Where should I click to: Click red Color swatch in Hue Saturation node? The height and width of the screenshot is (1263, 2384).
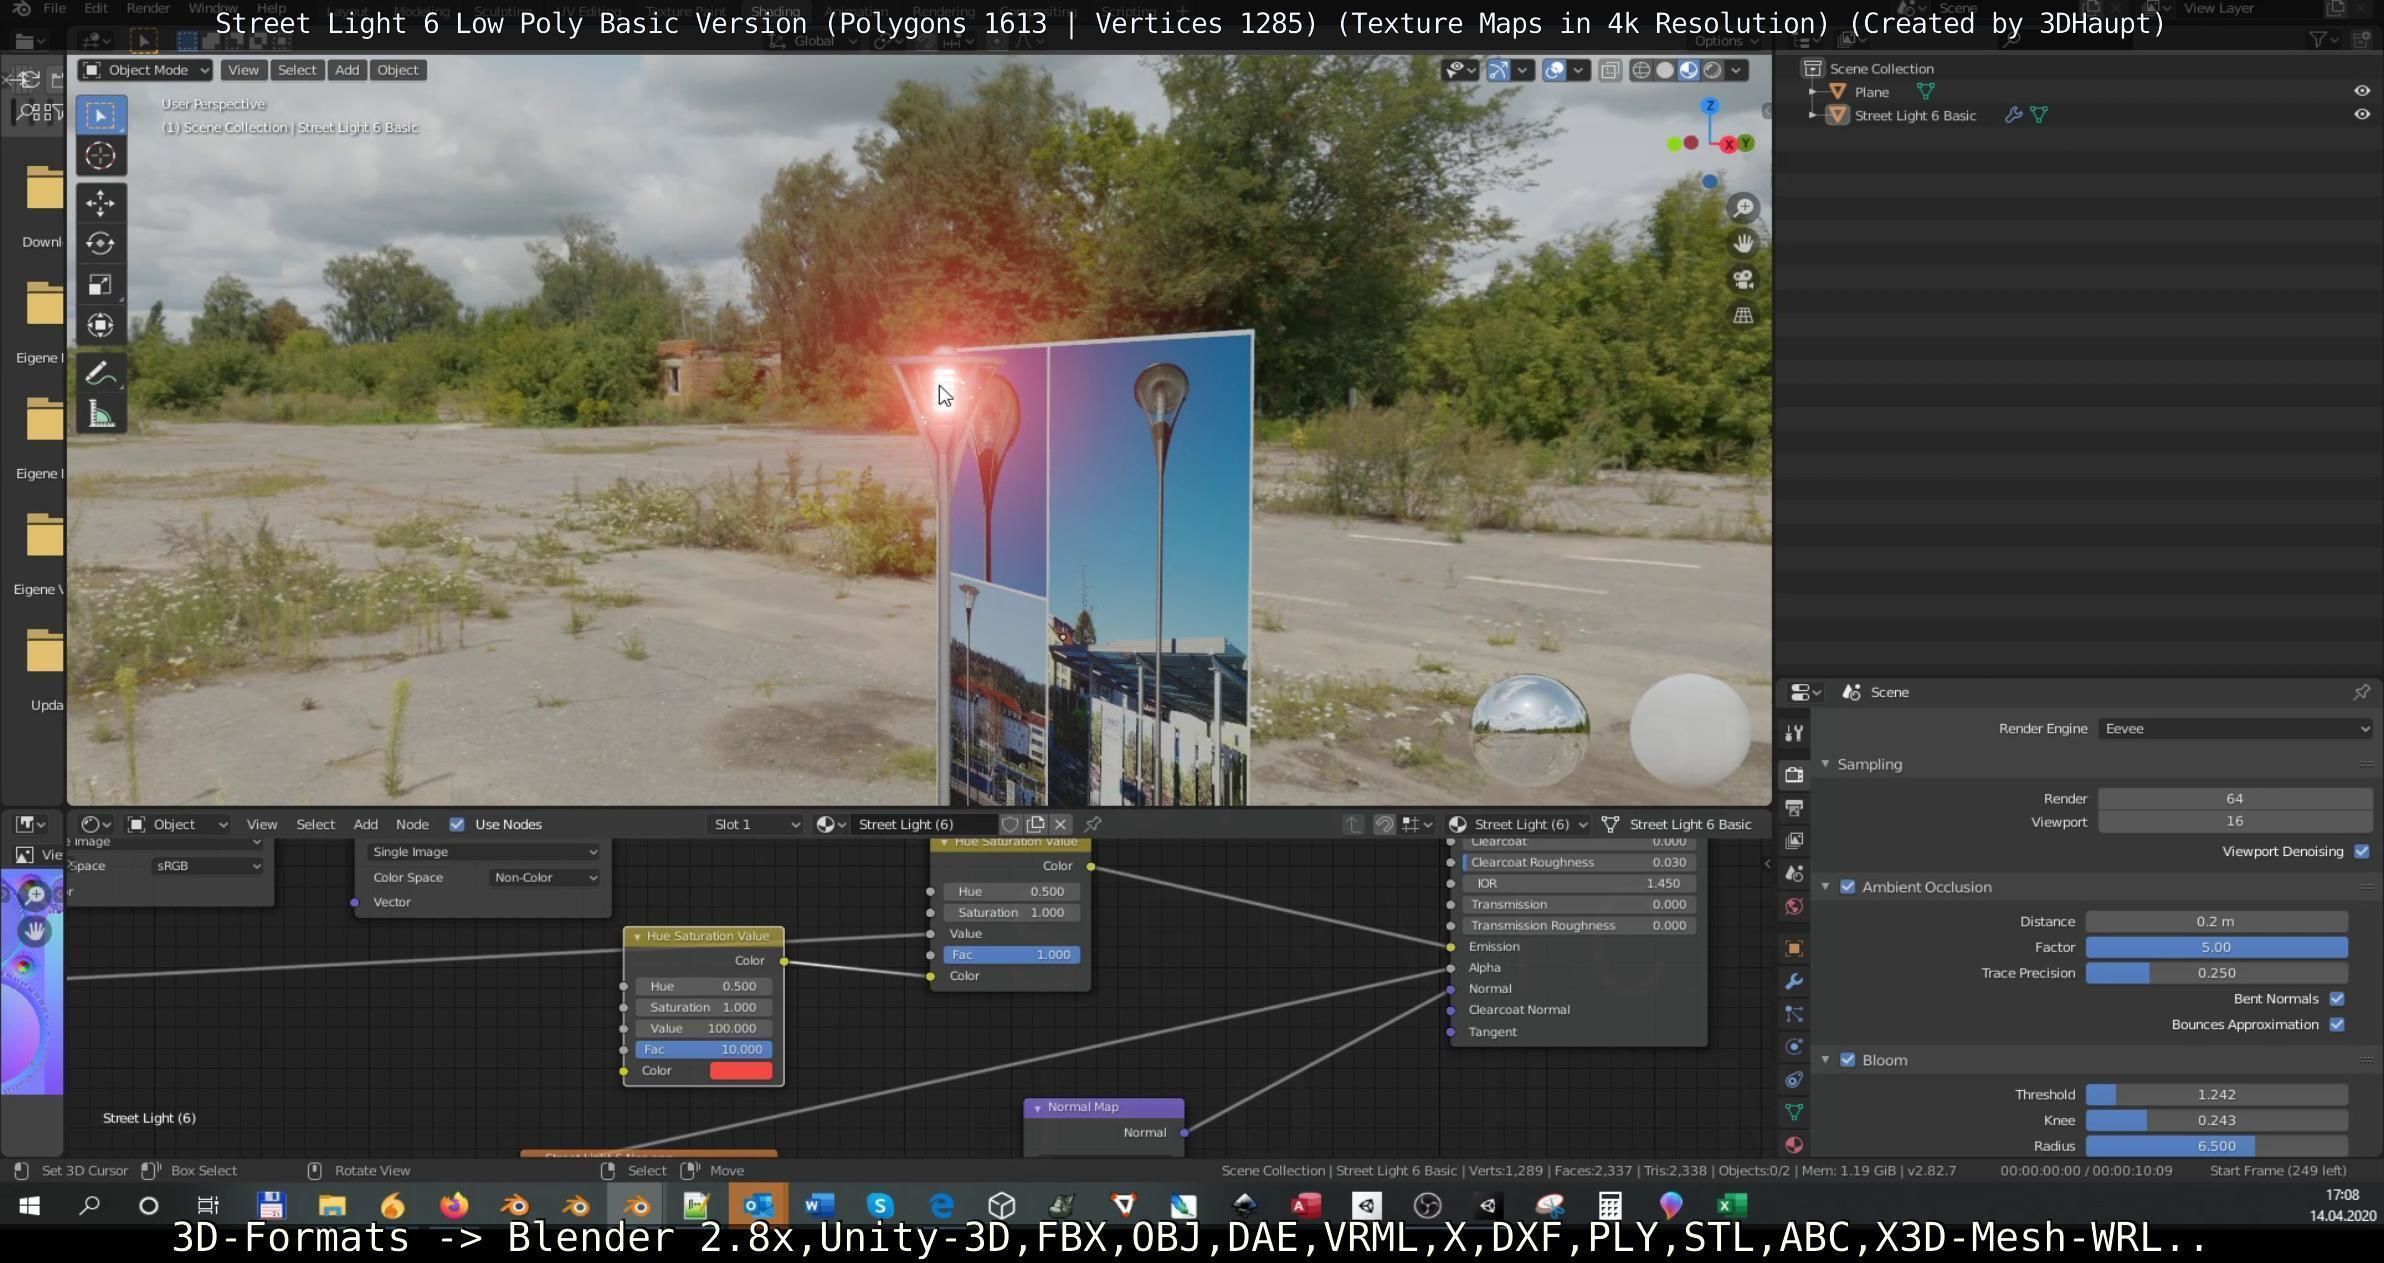pos(740,1071)
